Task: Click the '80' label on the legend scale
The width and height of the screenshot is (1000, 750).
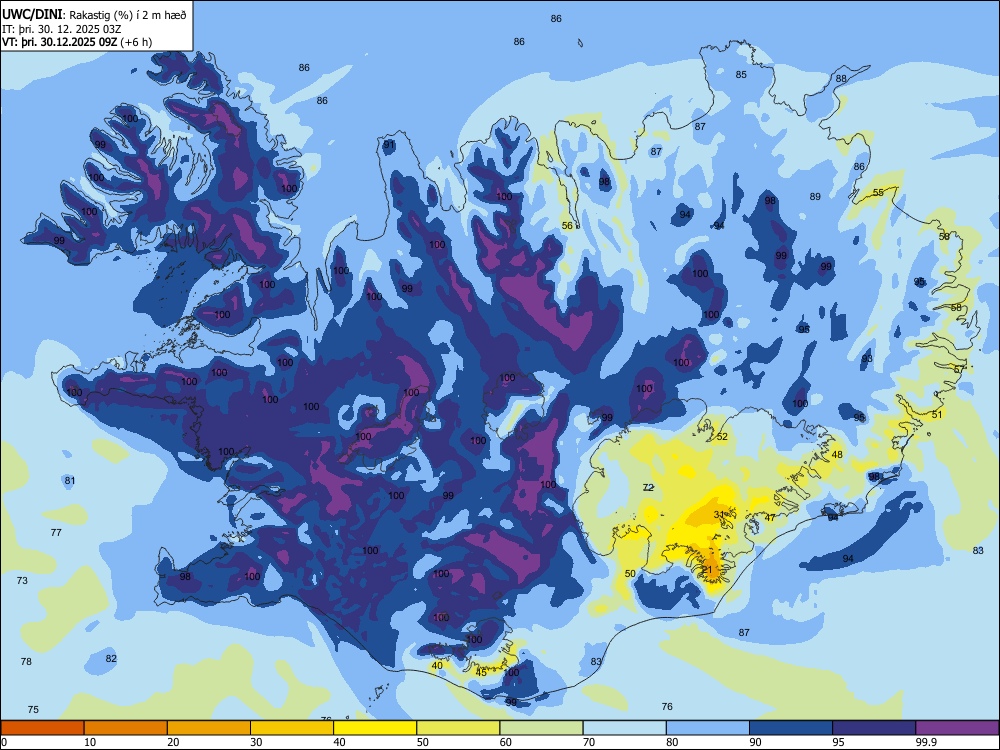Action: click(x=672, y=742)
